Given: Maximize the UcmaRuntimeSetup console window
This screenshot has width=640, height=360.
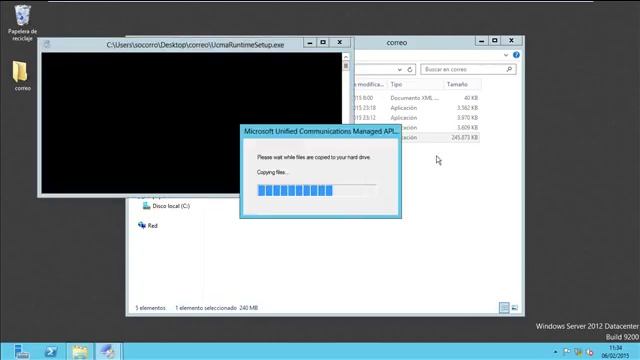Looking at the screenshot, I should pyautogui.click(x=323, y=42).
